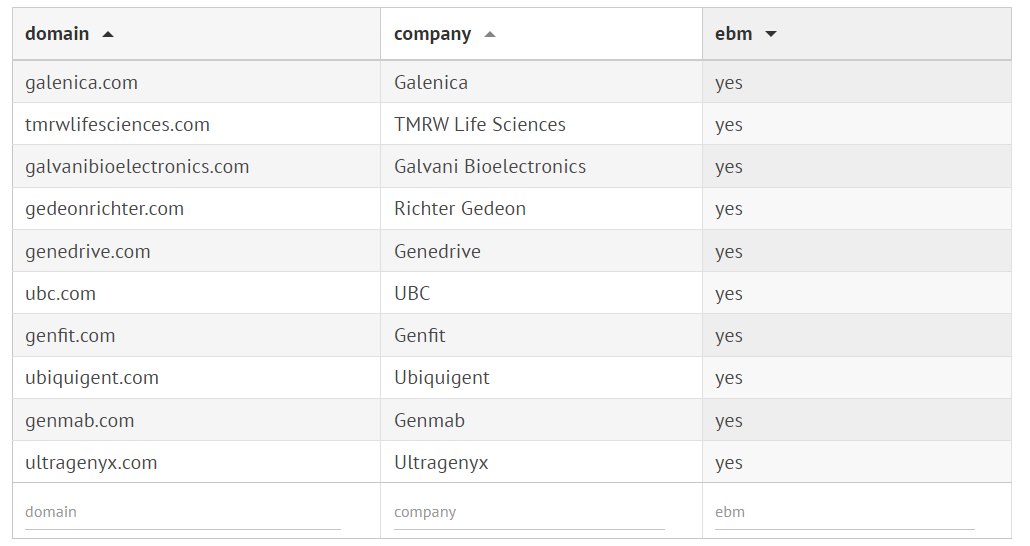Click the company column sort arrow
The image size is (1030, 546).
tap(489, 34)
